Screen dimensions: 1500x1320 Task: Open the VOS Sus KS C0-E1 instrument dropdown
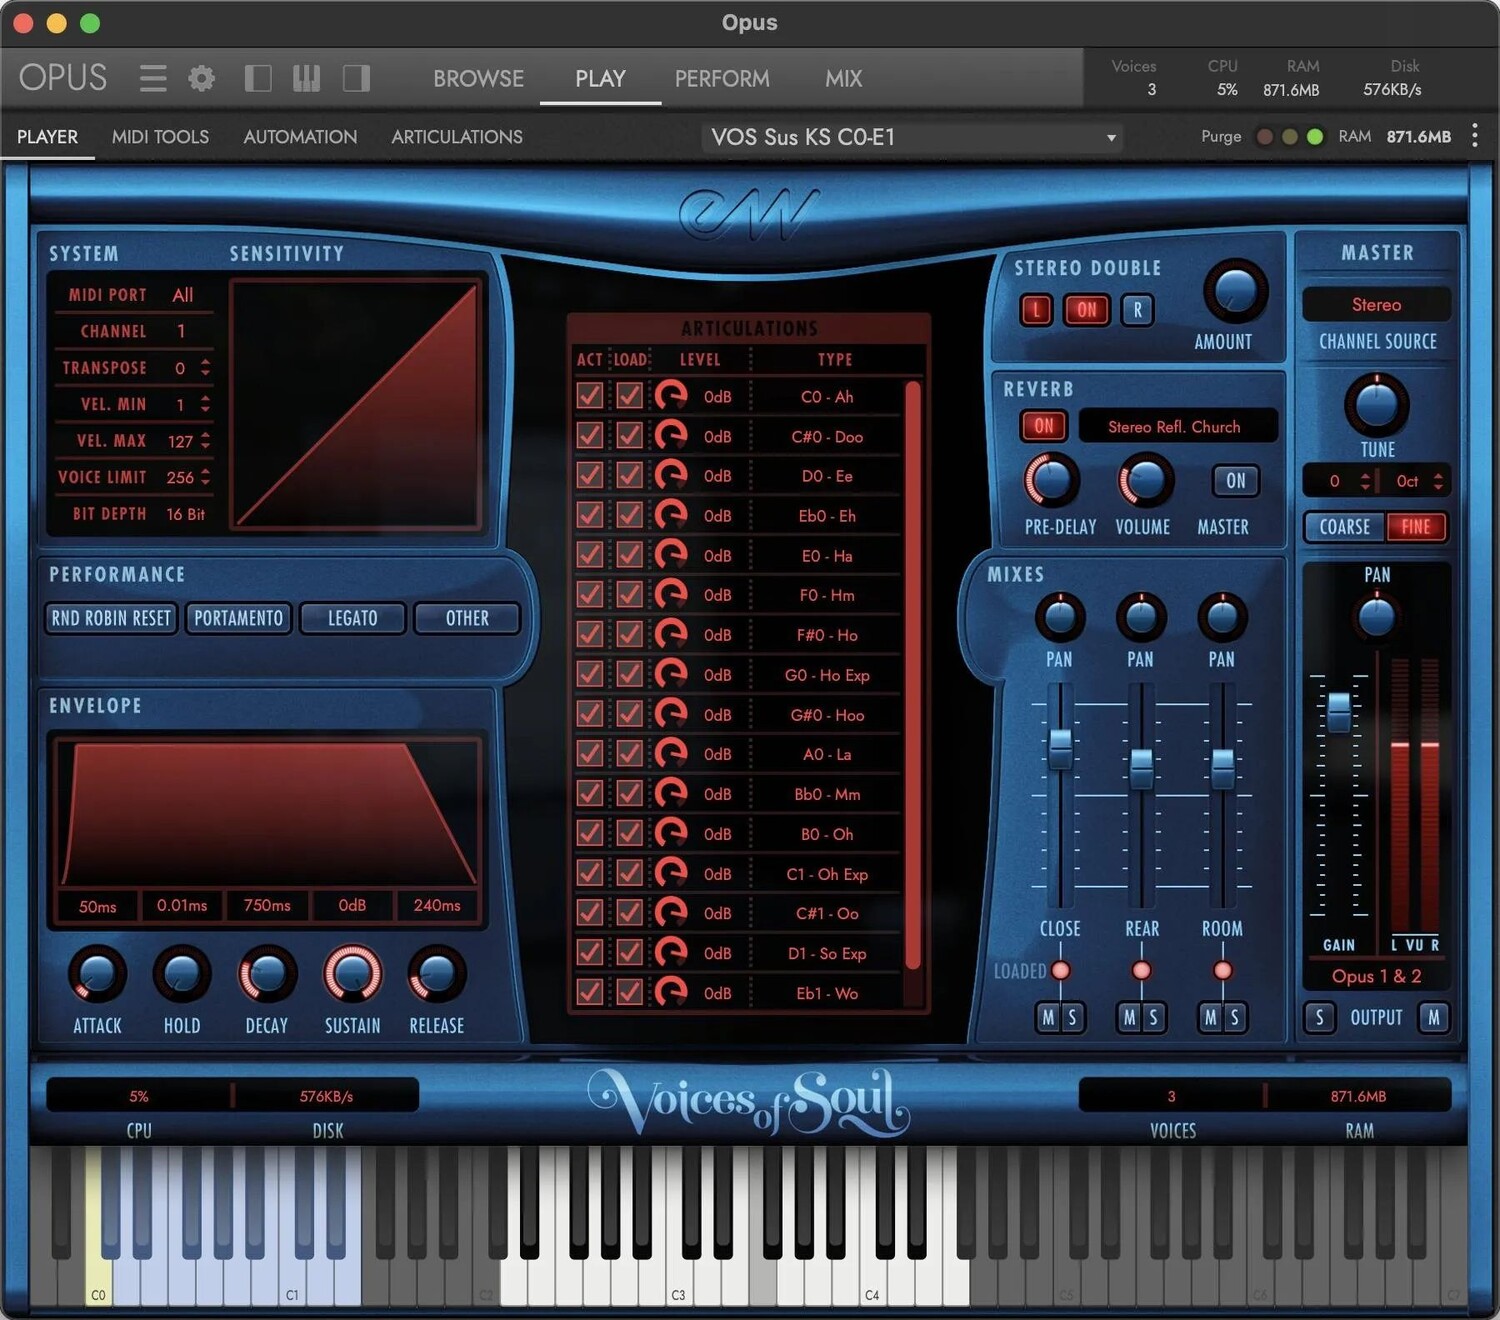[x=912, y=137]
